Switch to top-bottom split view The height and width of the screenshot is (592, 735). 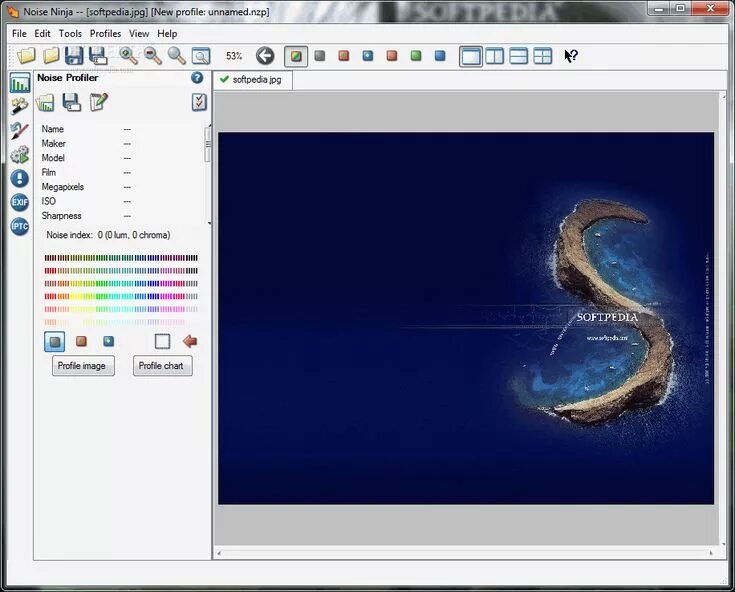pyautogui.click(x=518, y=56)
